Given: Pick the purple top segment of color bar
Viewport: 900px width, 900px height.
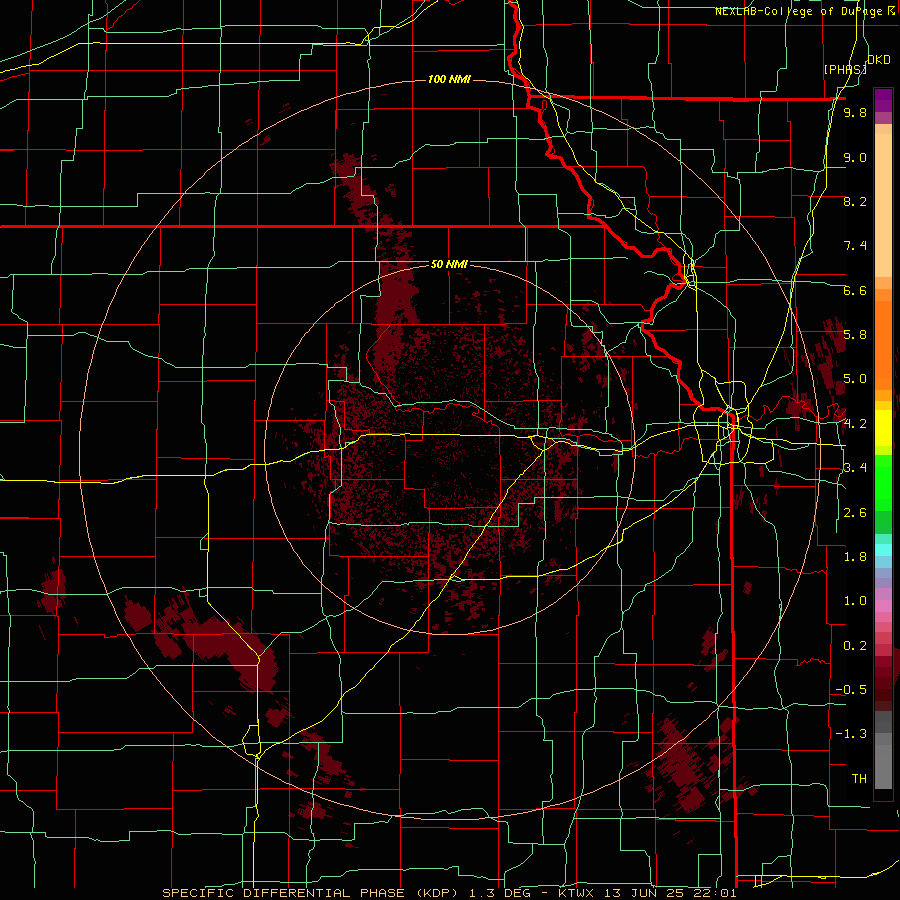Looking at the screenshot, I should (883, 100).
